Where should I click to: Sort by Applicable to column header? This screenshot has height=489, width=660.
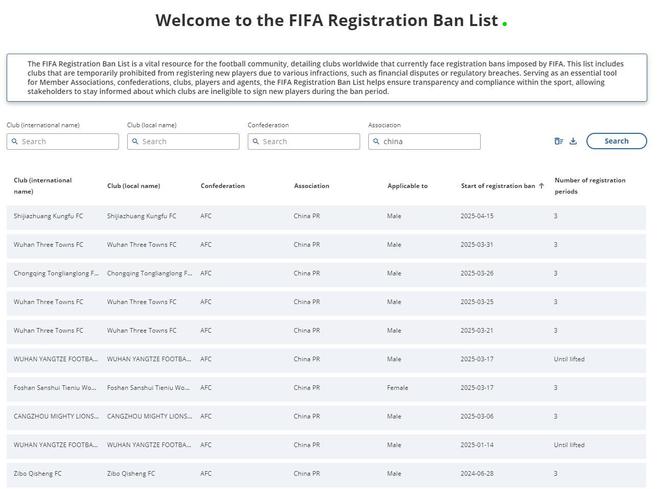click(407, 186)
